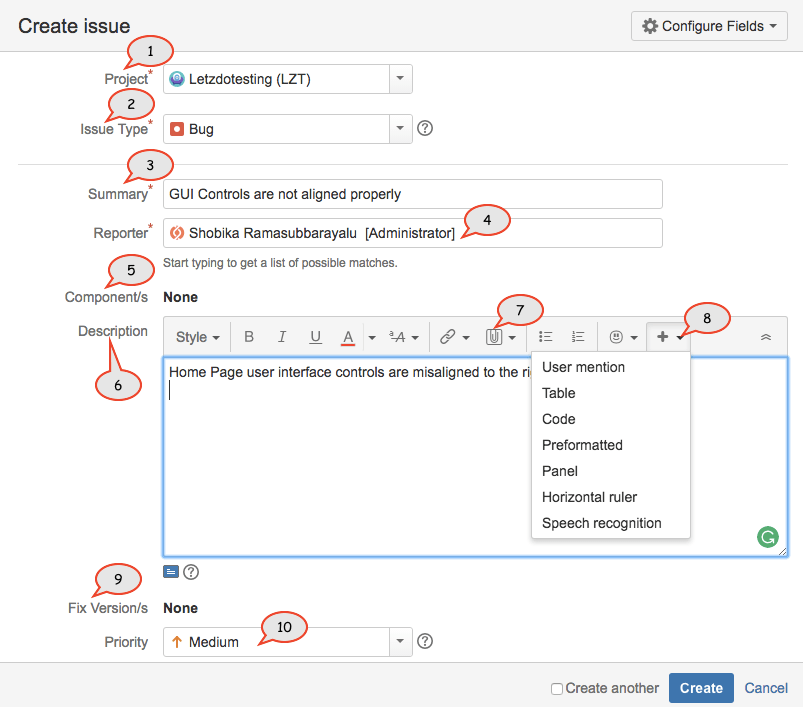Toggle bold formatting in the Description toolbar
Screen dimensions: 803x707
[x=248, y=336]
